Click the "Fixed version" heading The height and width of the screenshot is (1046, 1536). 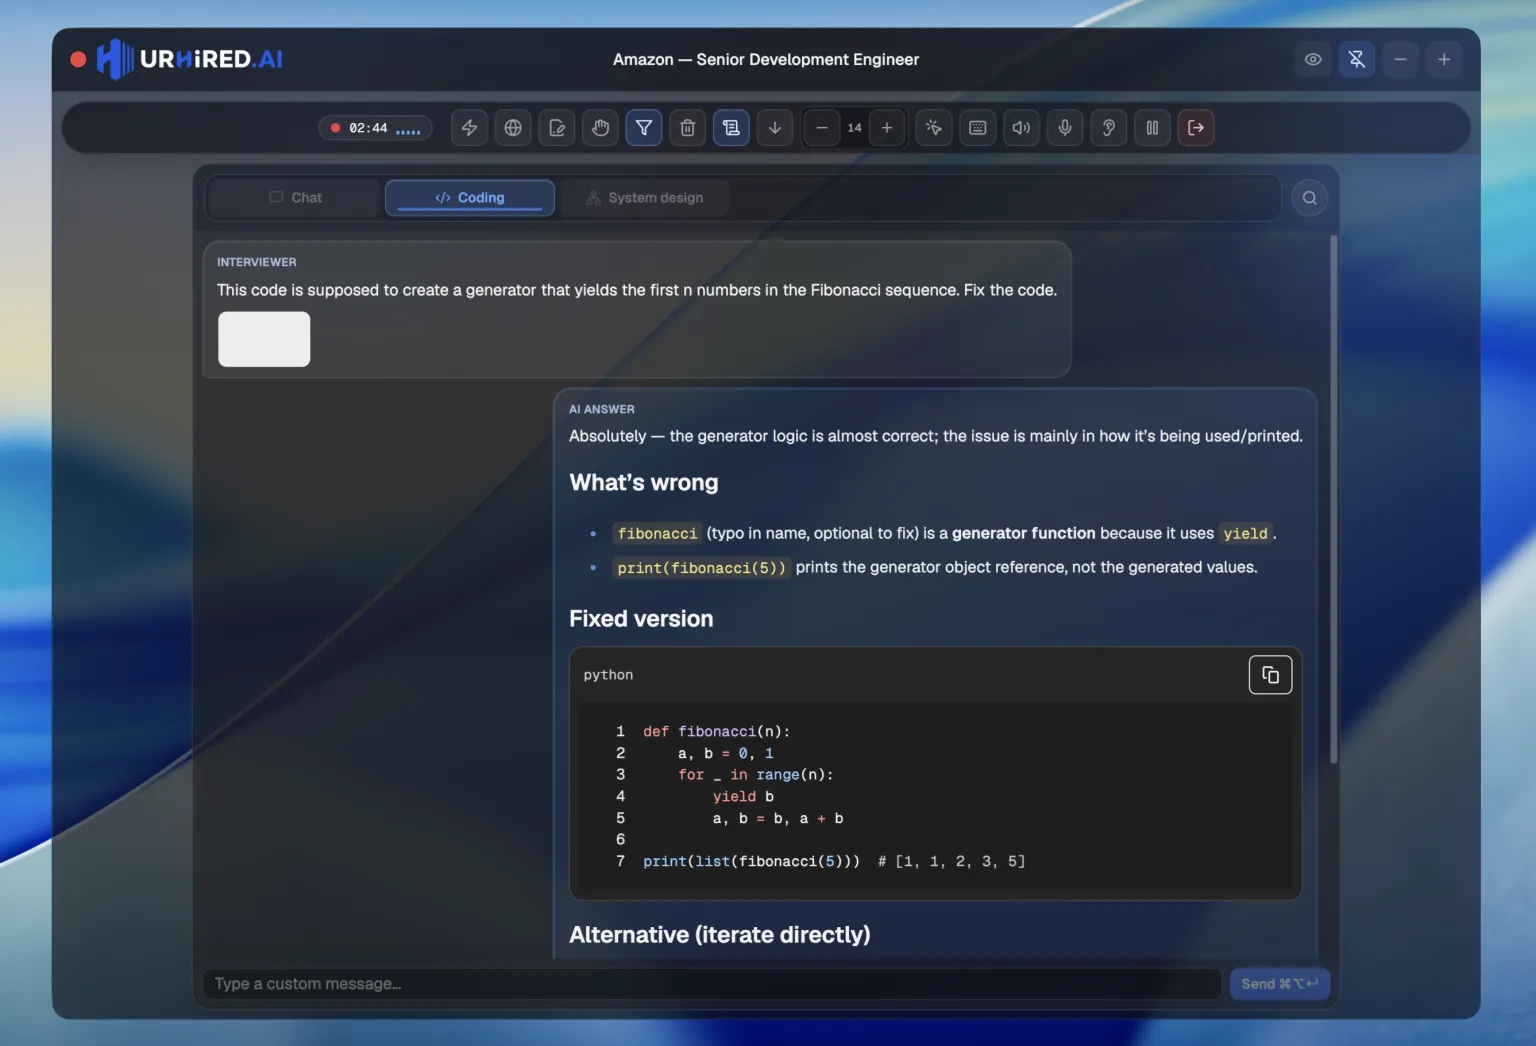tap(641, 619)
